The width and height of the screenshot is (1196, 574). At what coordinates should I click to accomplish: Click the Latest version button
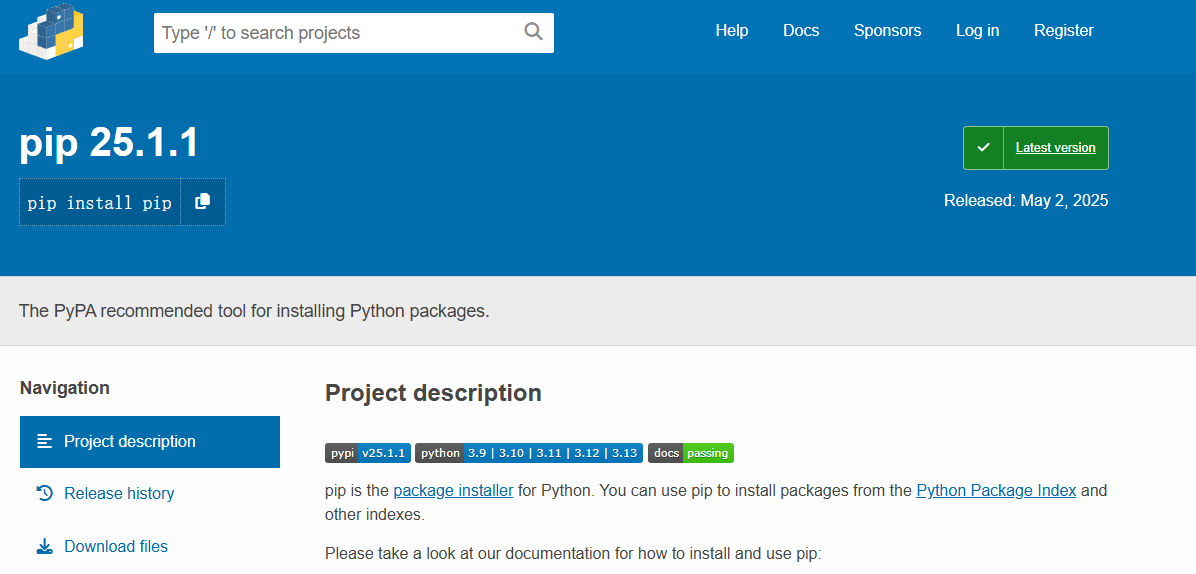[x=1055, y=148]
